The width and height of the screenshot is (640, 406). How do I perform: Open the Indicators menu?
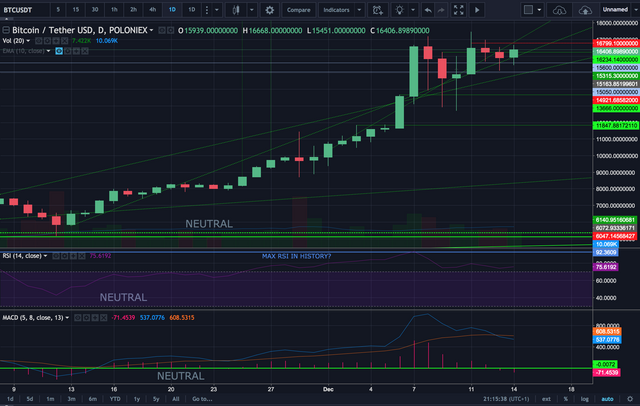336,10
